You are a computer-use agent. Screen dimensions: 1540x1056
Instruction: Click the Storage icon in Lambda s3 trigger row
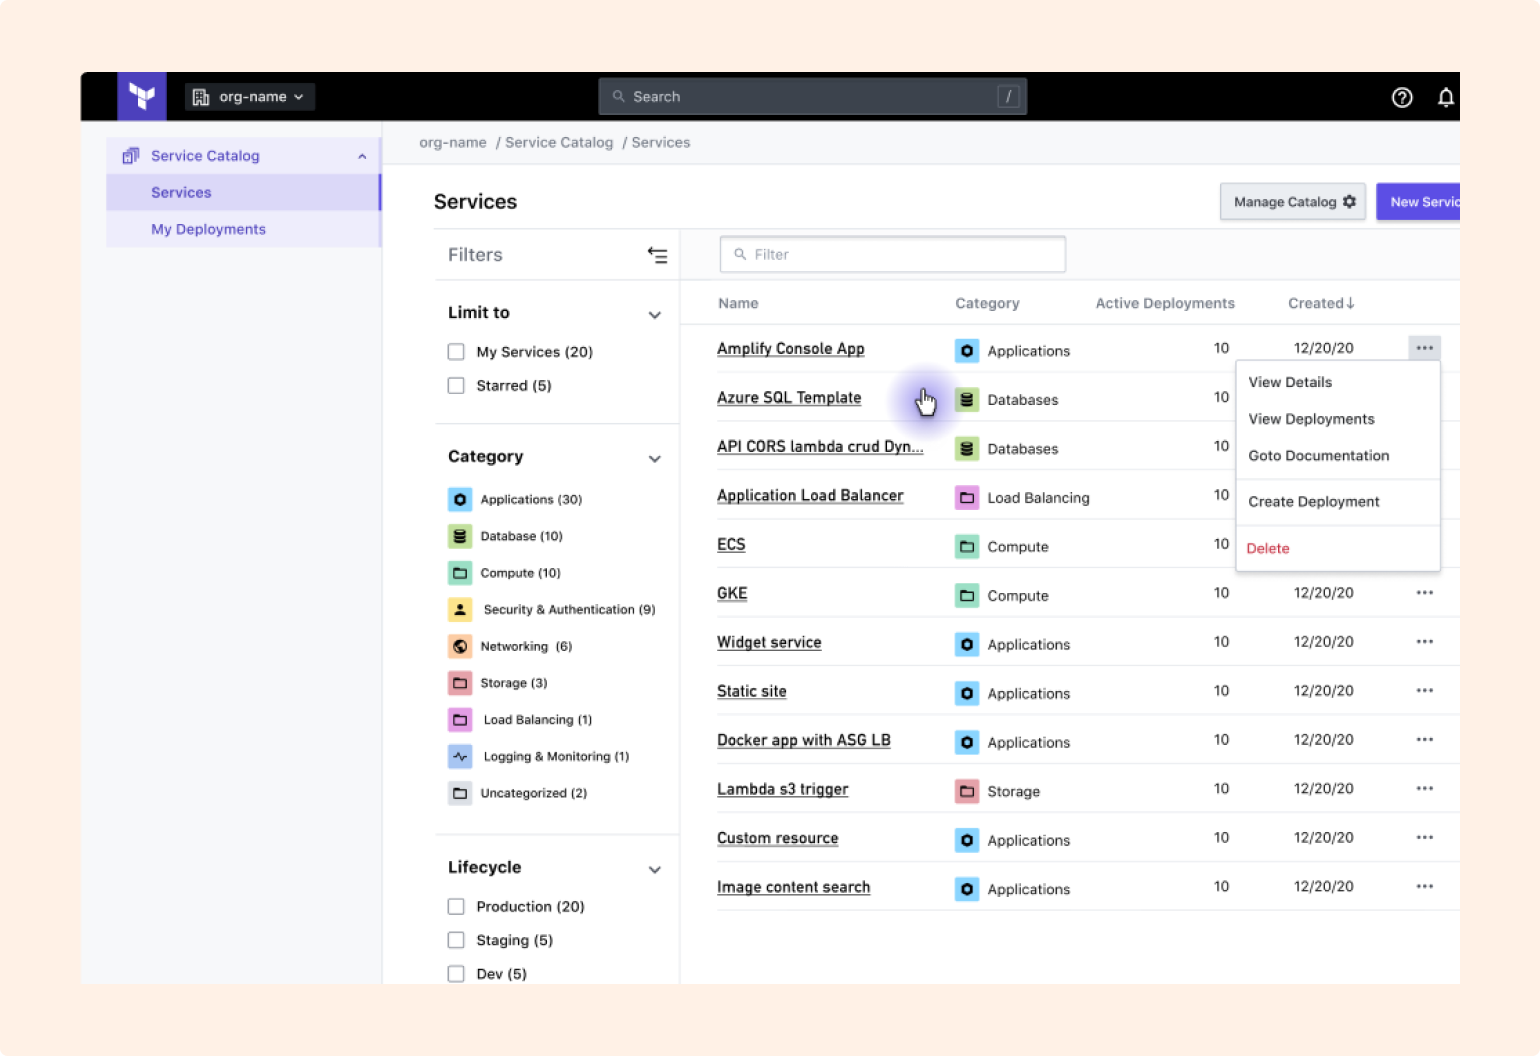[967, 792]
